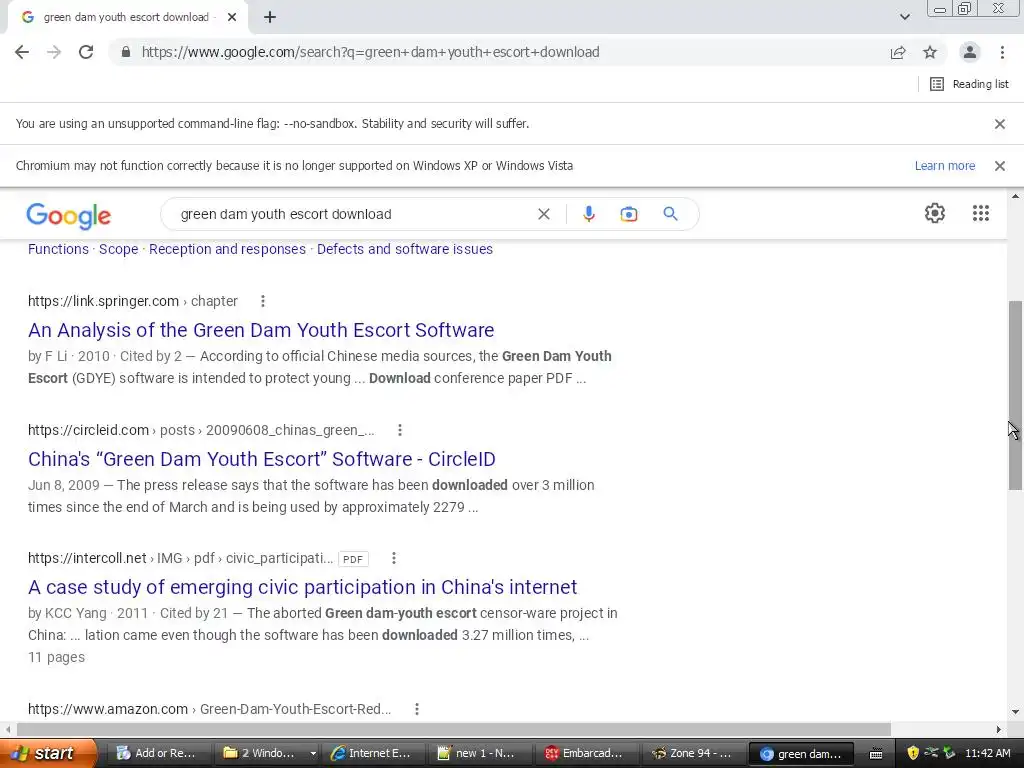
Task: Click the security shield tray icon
Action: [913, 753]
